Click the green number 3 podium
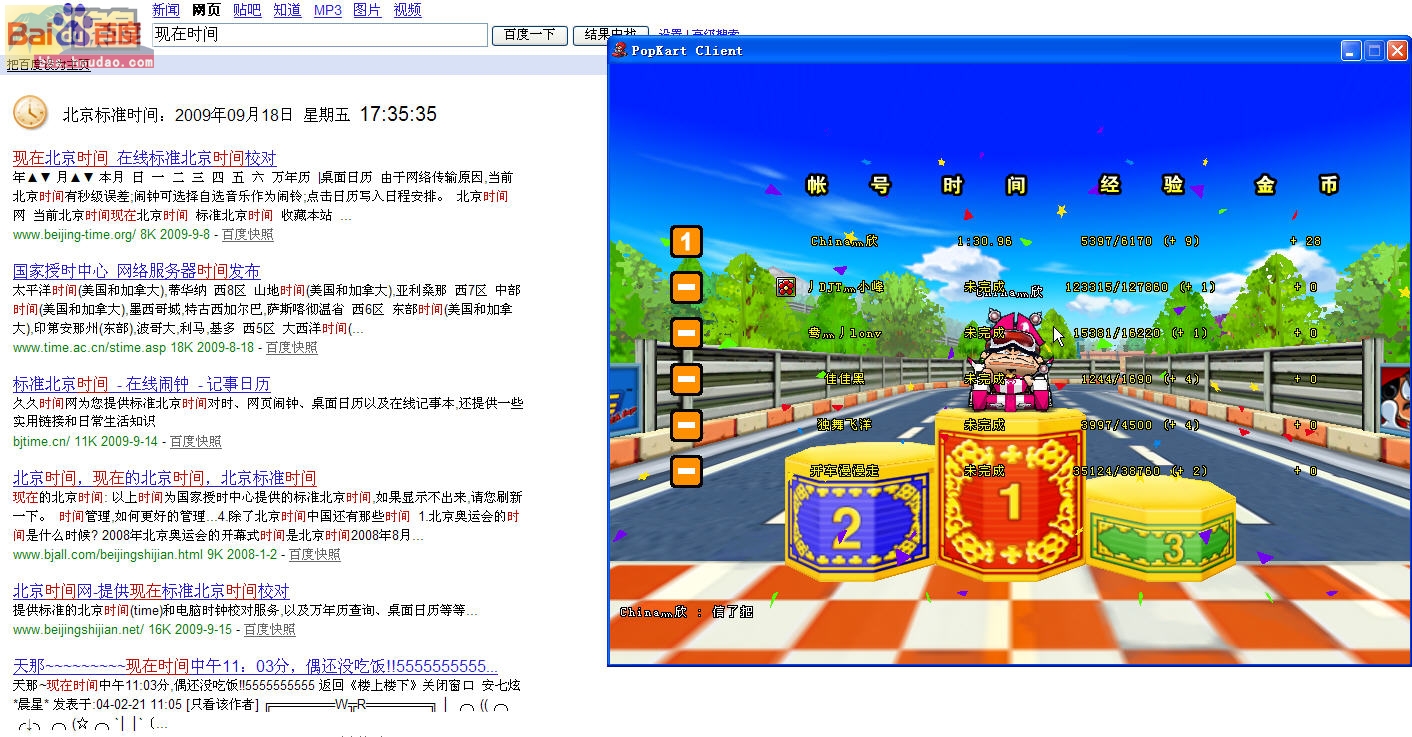The width and height of the screenshot is (1412, 737). (1160, 530)
